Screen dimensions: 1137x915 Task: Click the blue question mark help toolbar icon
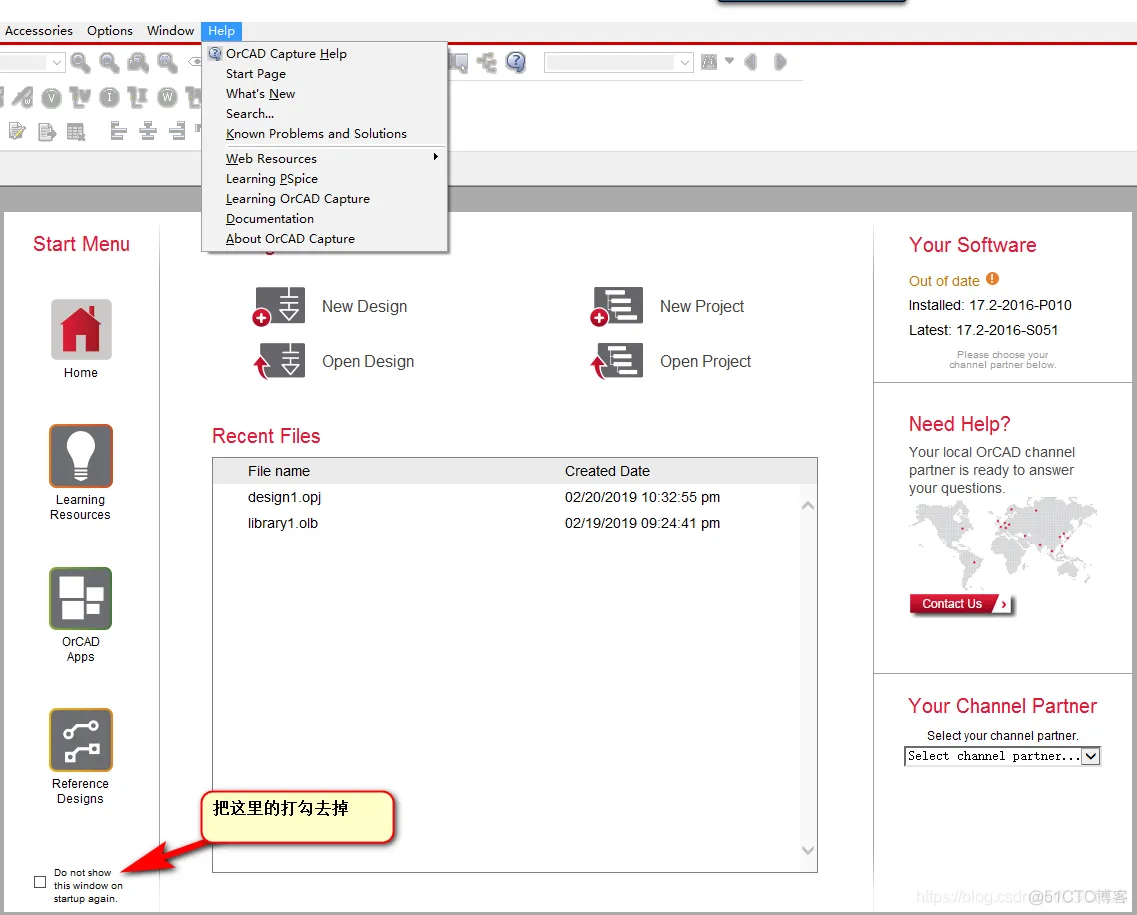516,62
